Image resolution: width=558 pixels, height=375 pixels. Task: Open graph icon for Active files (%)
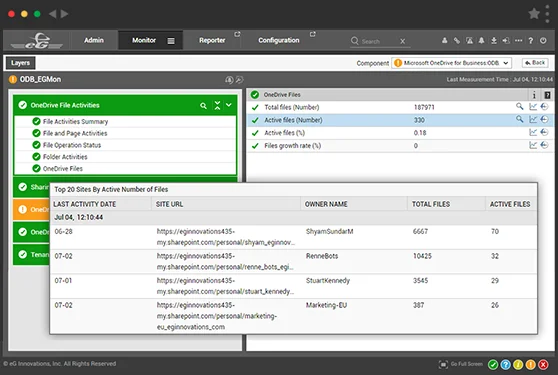tap(533, 132)
